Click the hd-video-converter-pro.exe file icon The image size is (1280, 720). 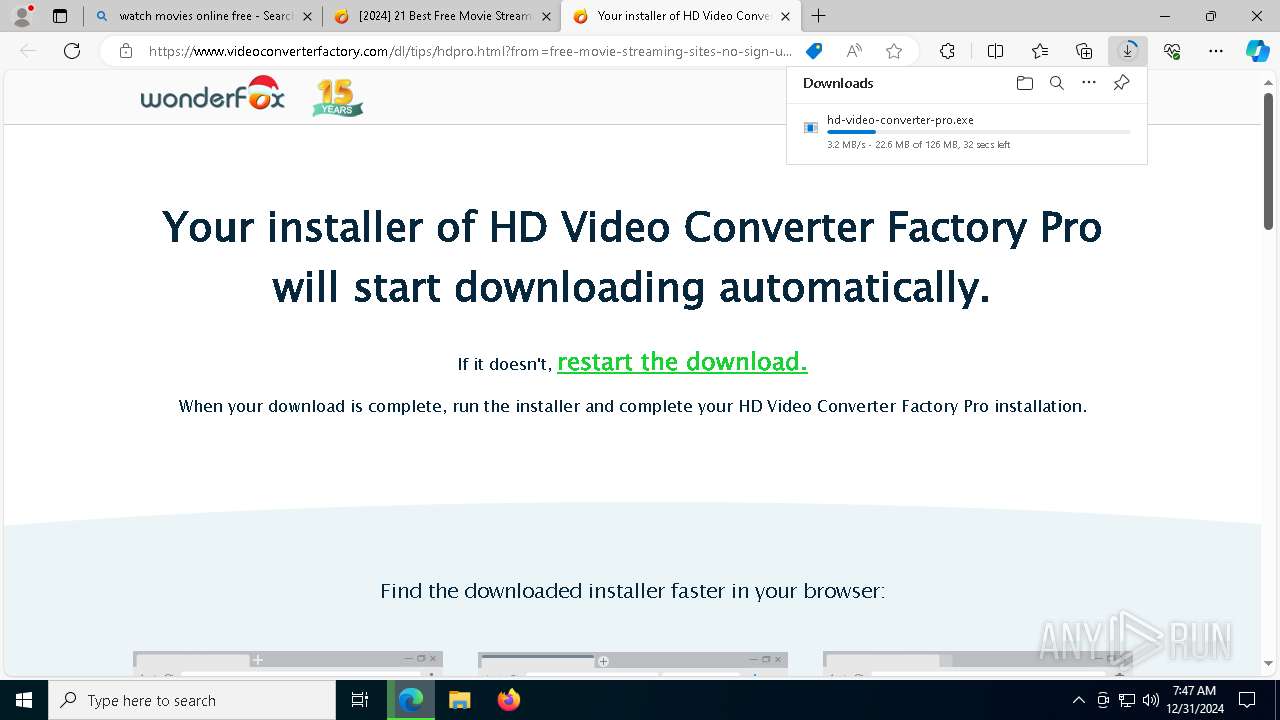811,128
